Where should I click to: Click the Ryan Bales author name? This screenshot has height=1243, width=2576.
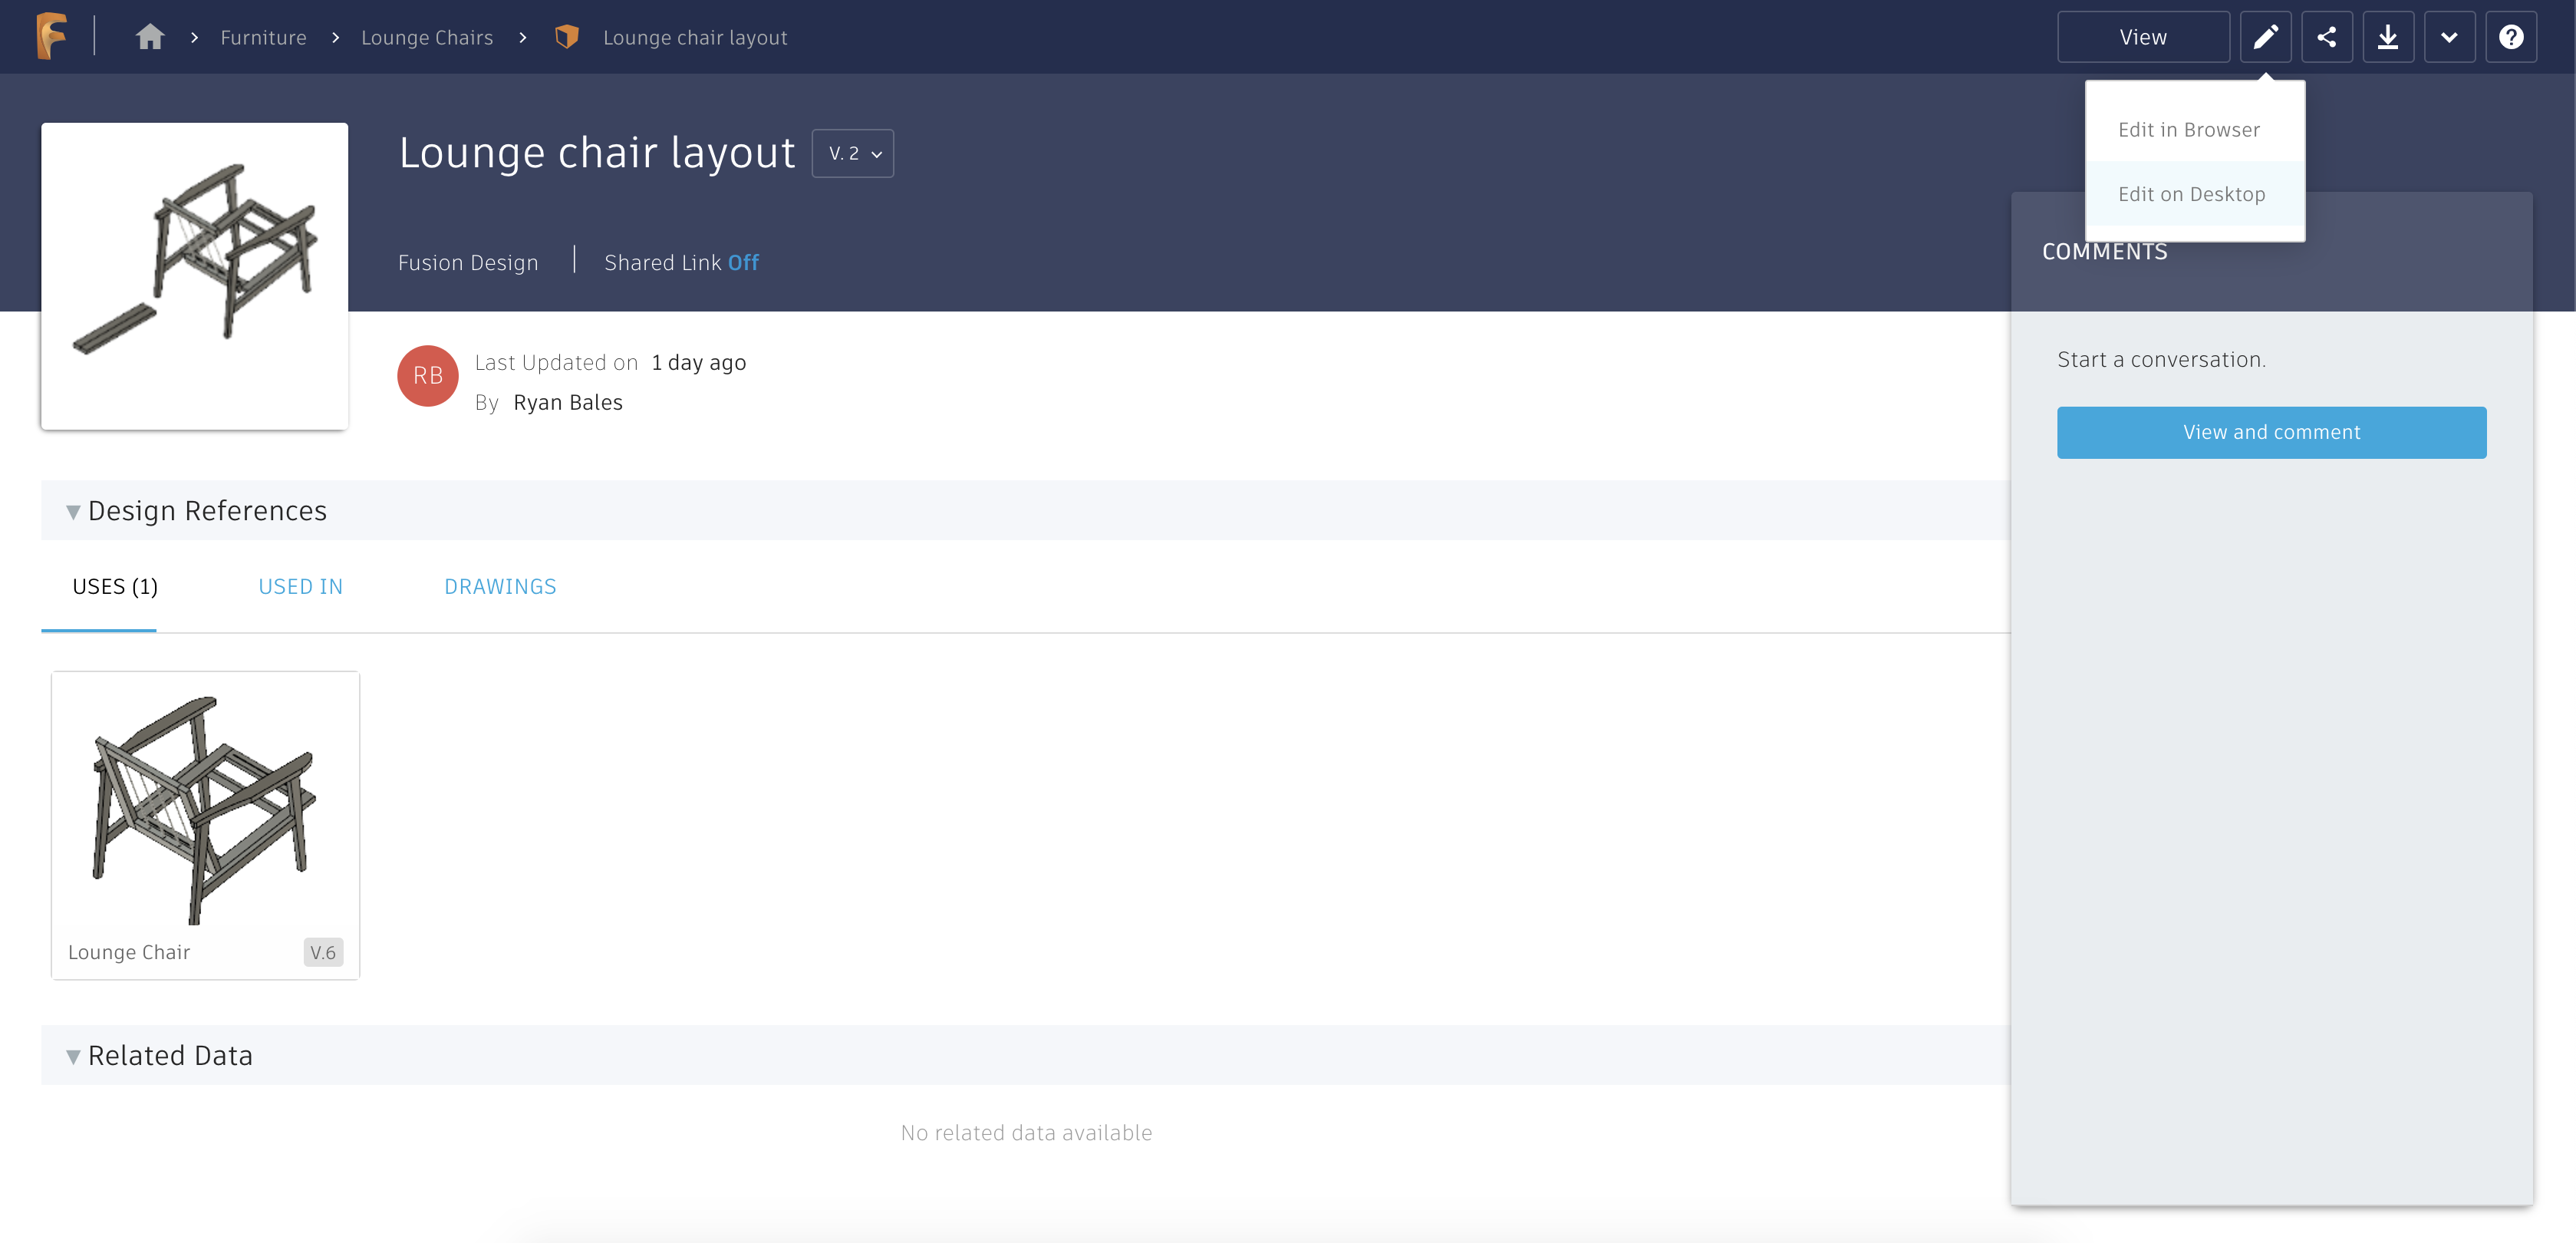point(568,402)
